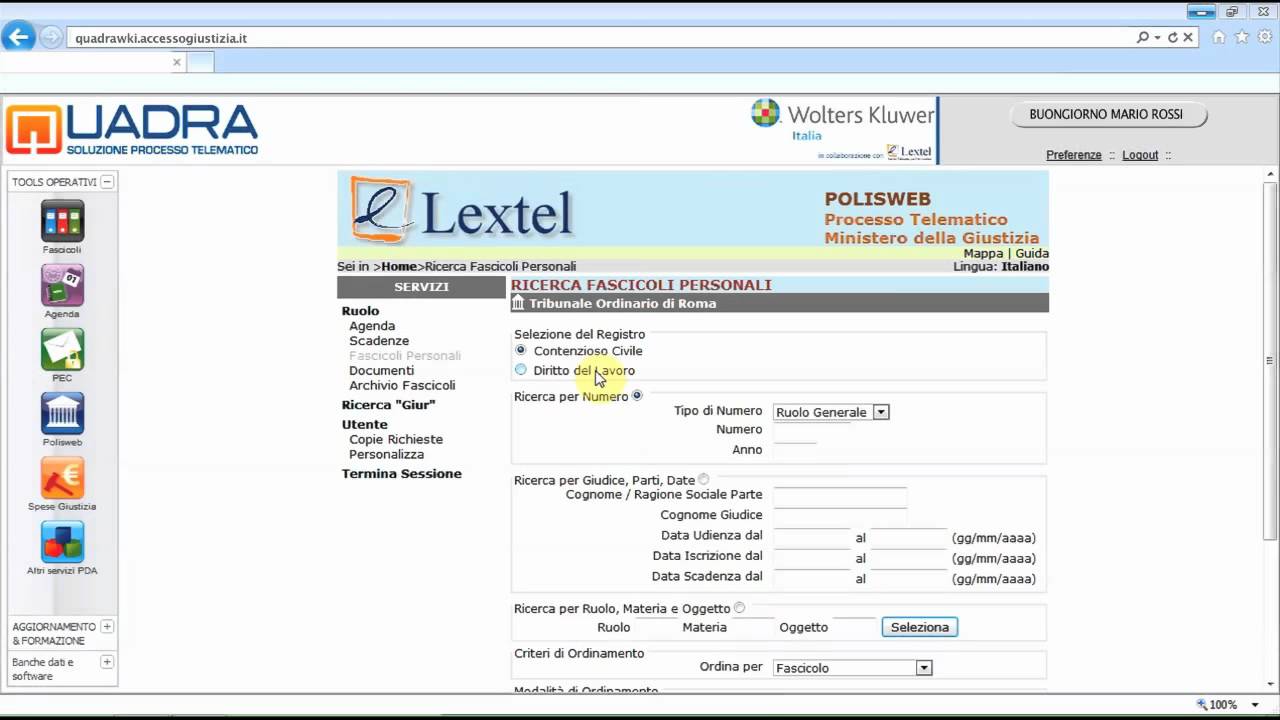Click the address bar search magnifier icon
Image resolution: width=1280 pixels, height=720 pixels.
[1143, 37]
